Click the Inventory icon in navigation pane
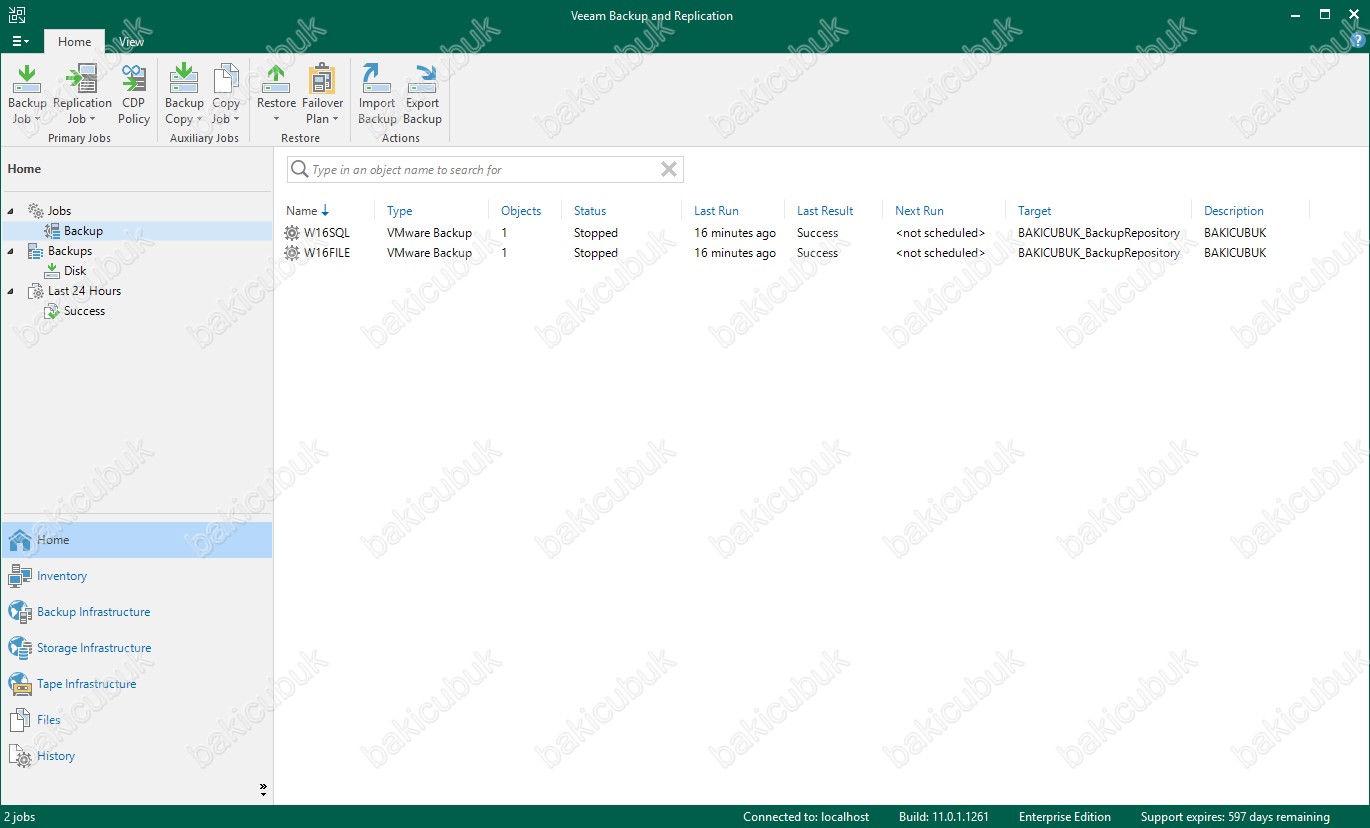1370x828 pixels. [x=20, y=576]
